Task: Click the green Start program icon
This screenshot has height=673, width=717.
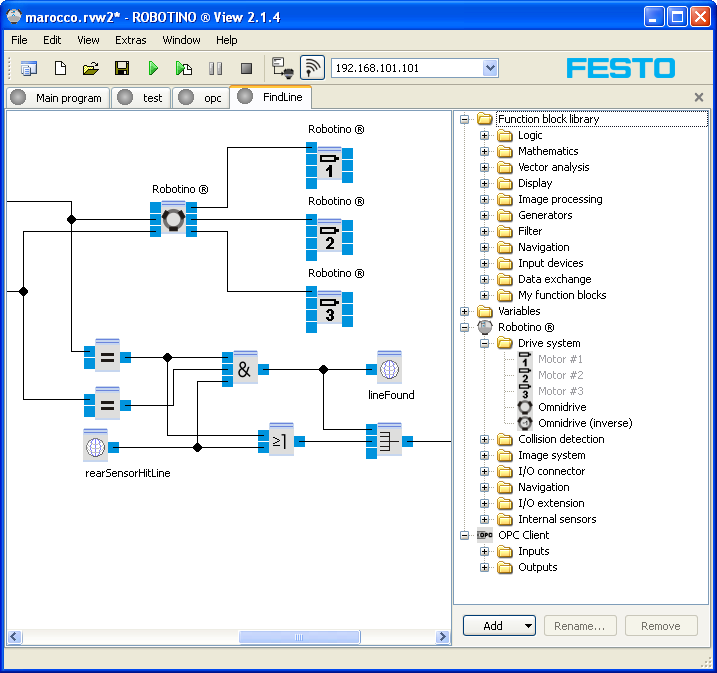Action: coord(153,68)
